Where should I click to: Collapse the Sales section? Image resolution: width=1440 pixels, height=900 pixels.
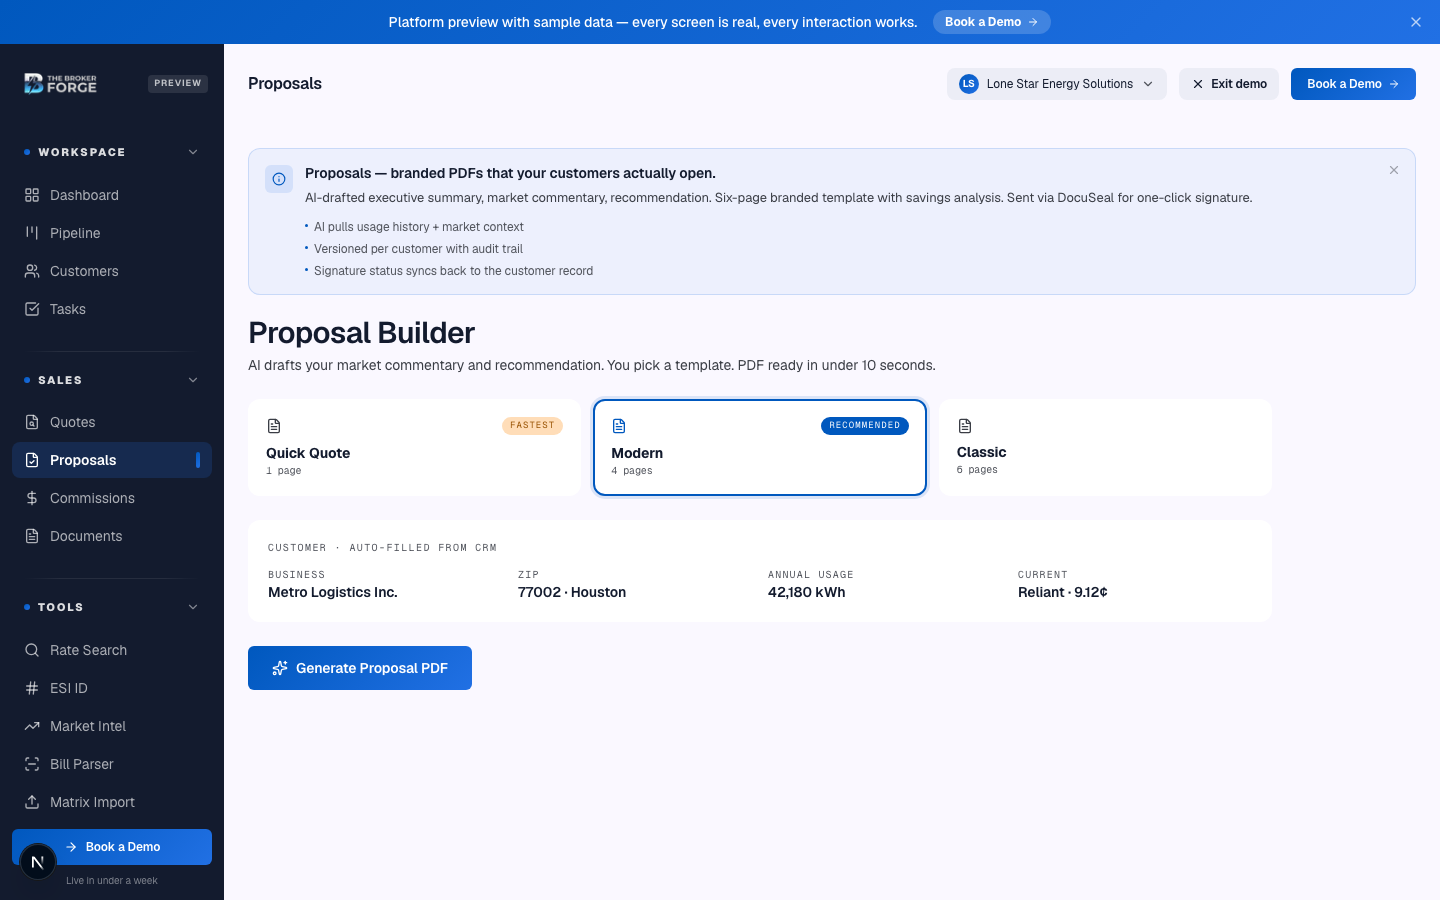(x=193, y=380)
